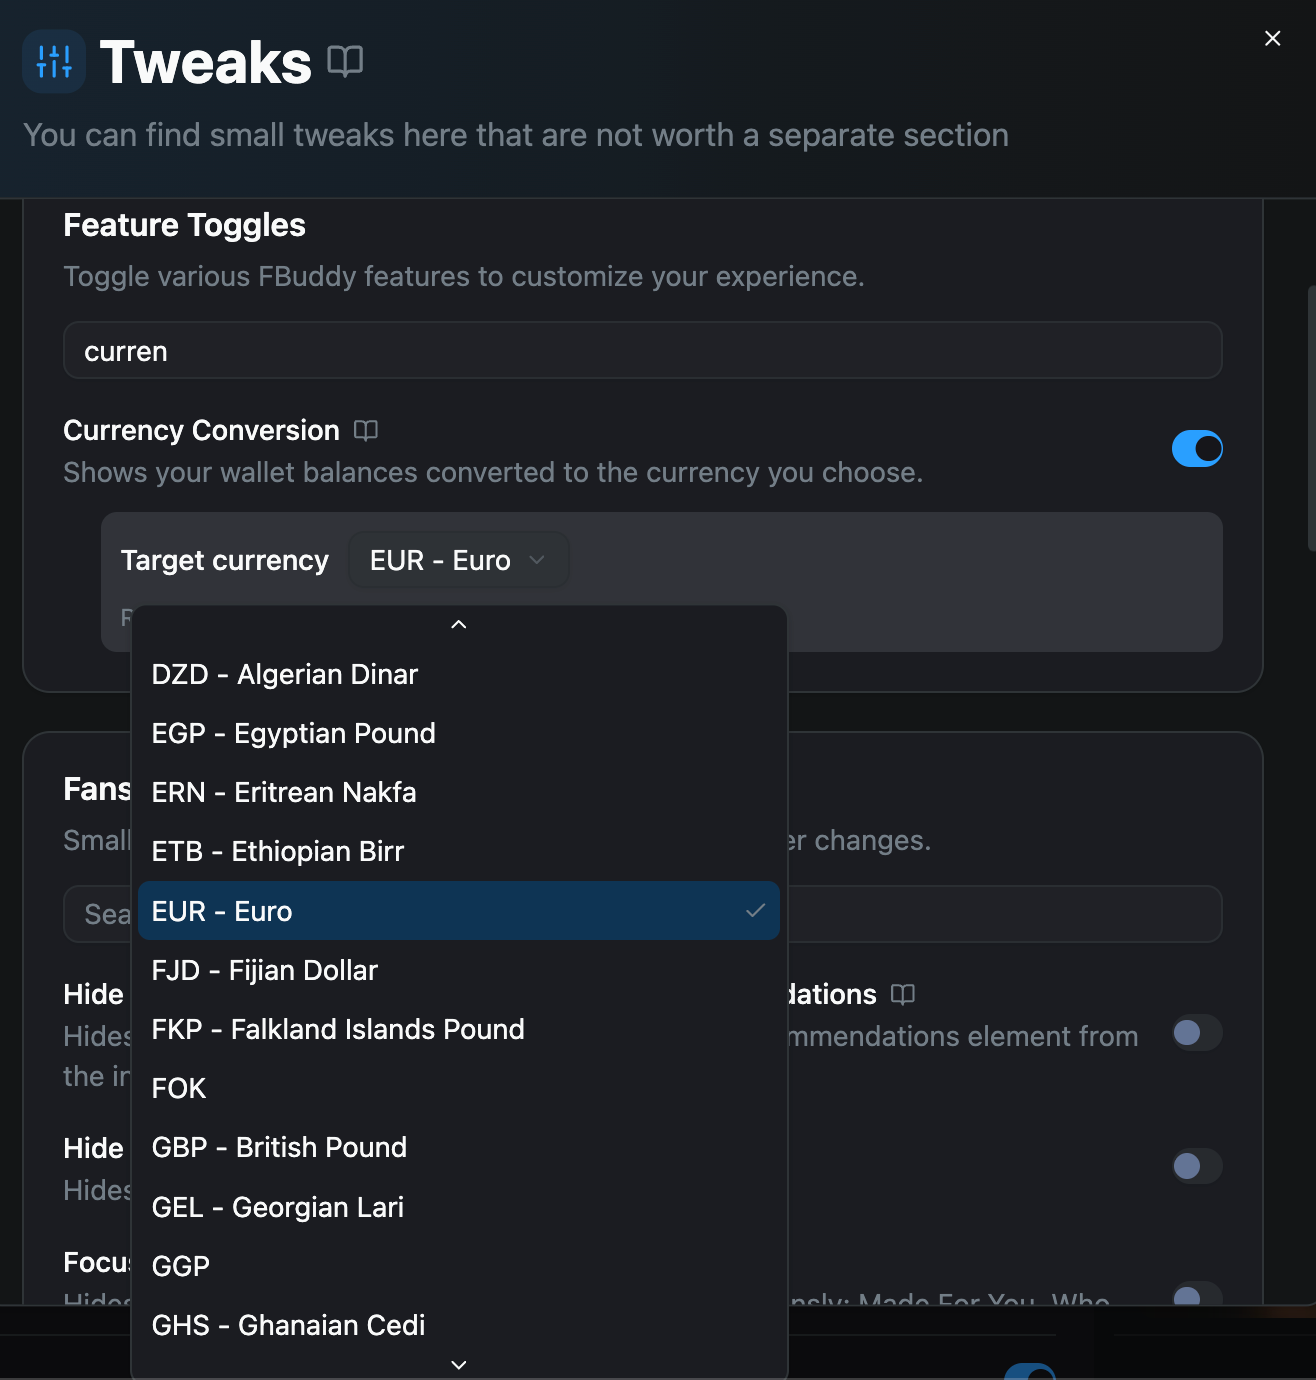Select GHS - Ghanaian Cedi currency

[288, 1325]
